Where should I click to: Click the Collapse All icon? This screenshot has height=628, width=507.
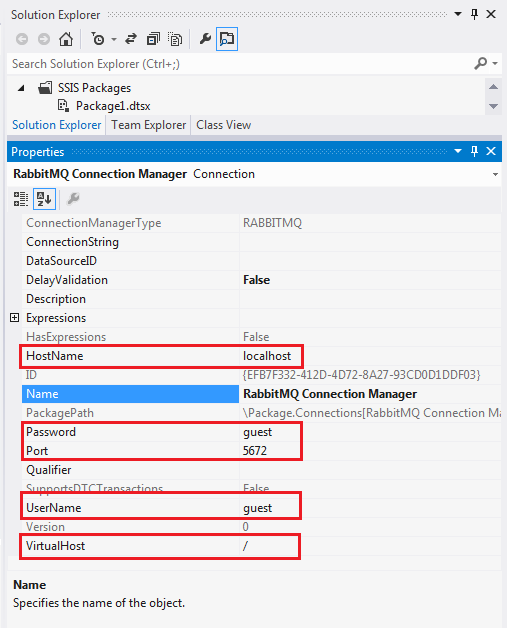click(153, 39)
